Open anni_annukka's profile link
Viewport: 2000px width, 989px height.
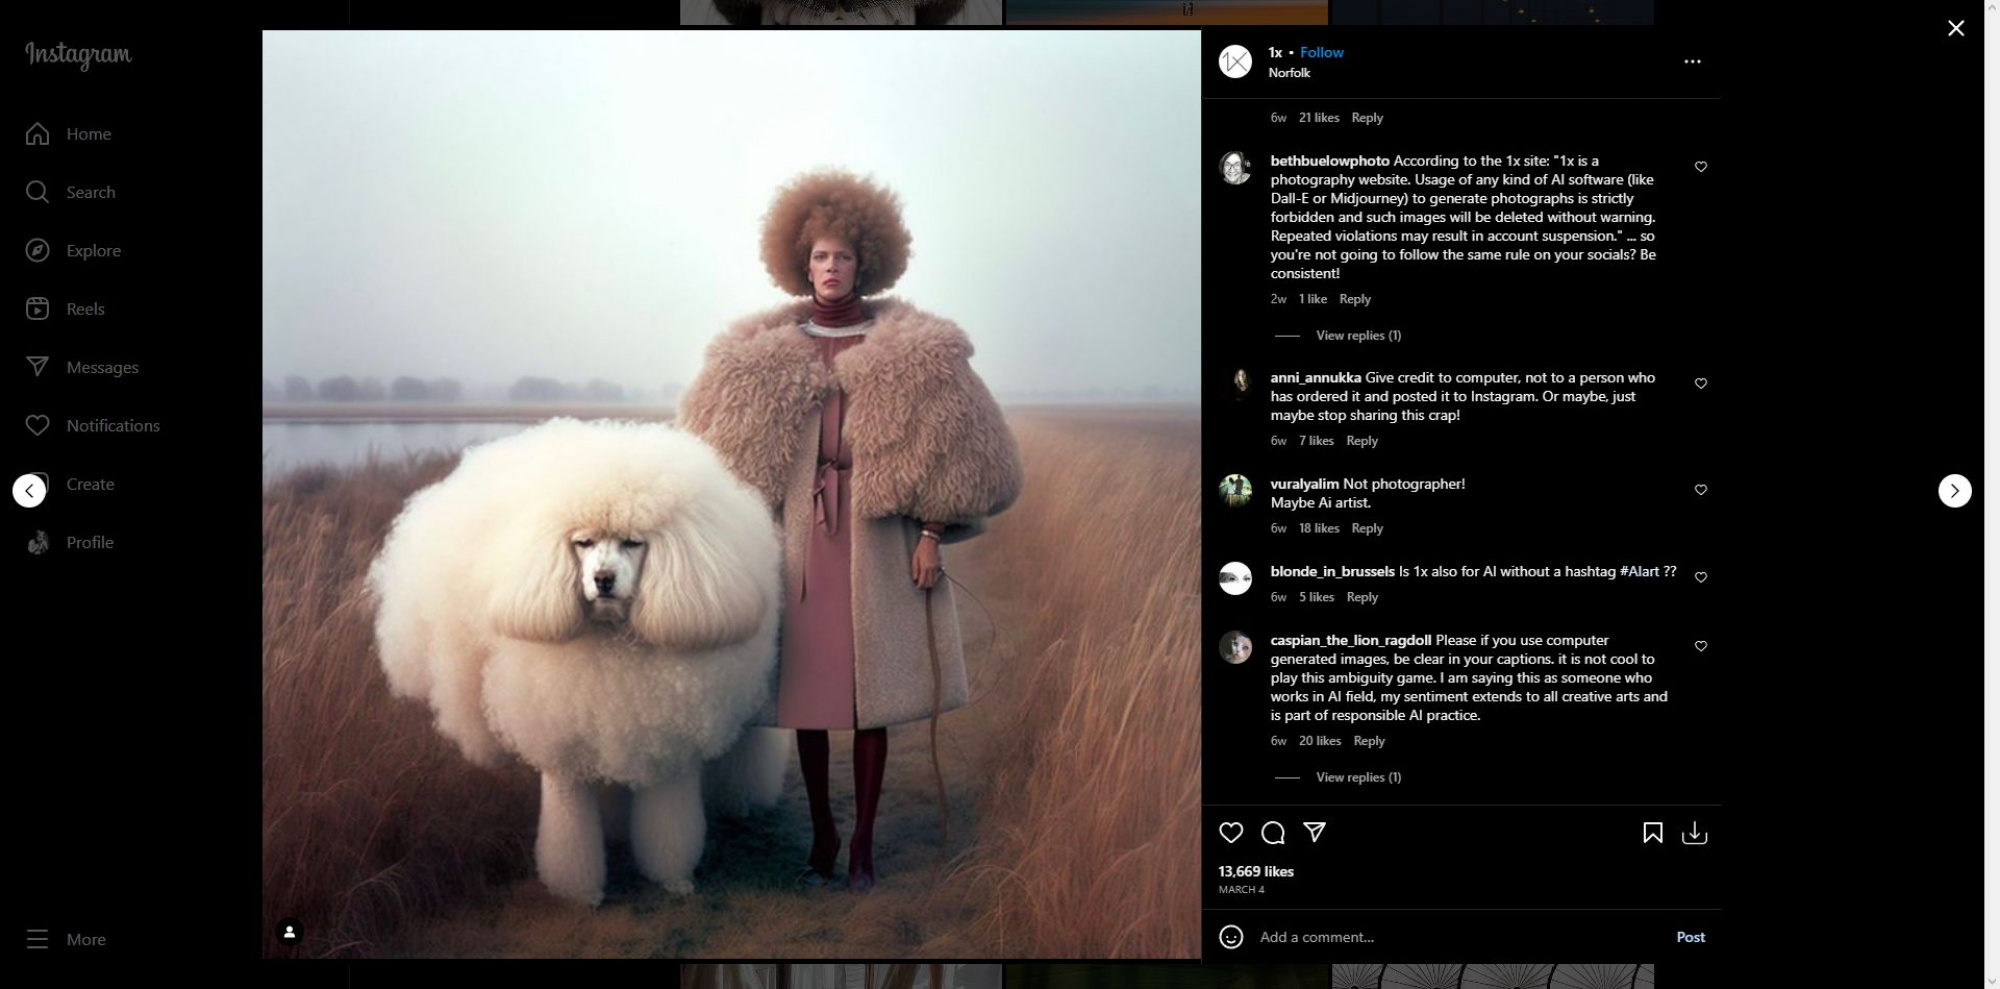click(x=1315, y=378)
